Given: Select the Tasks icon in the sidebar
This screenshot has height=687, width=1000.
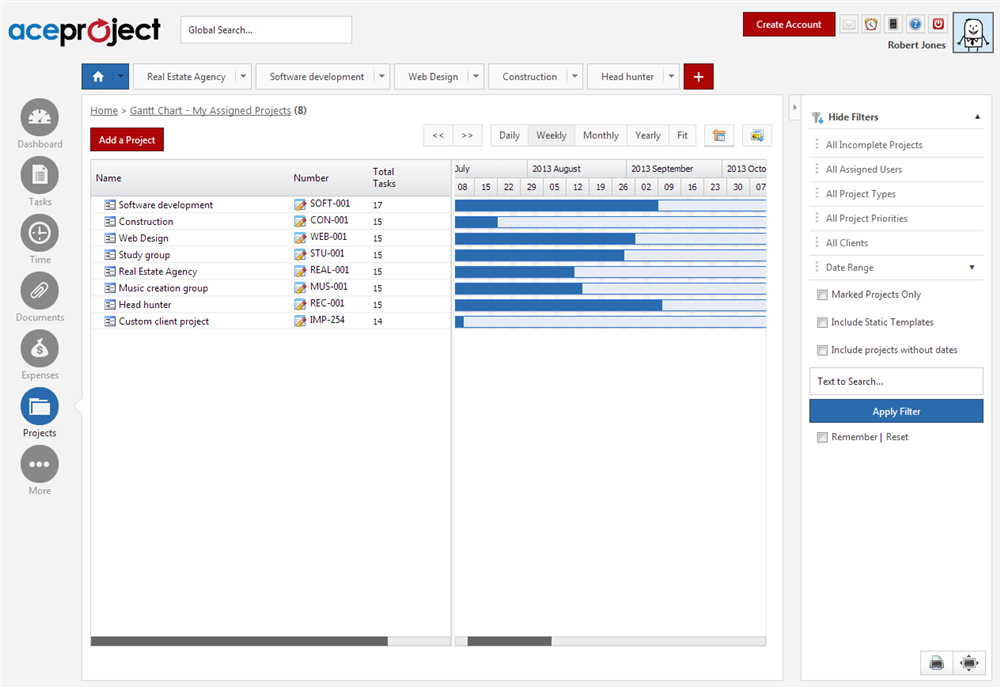Looking at the screenshot, I should [39, 173].
